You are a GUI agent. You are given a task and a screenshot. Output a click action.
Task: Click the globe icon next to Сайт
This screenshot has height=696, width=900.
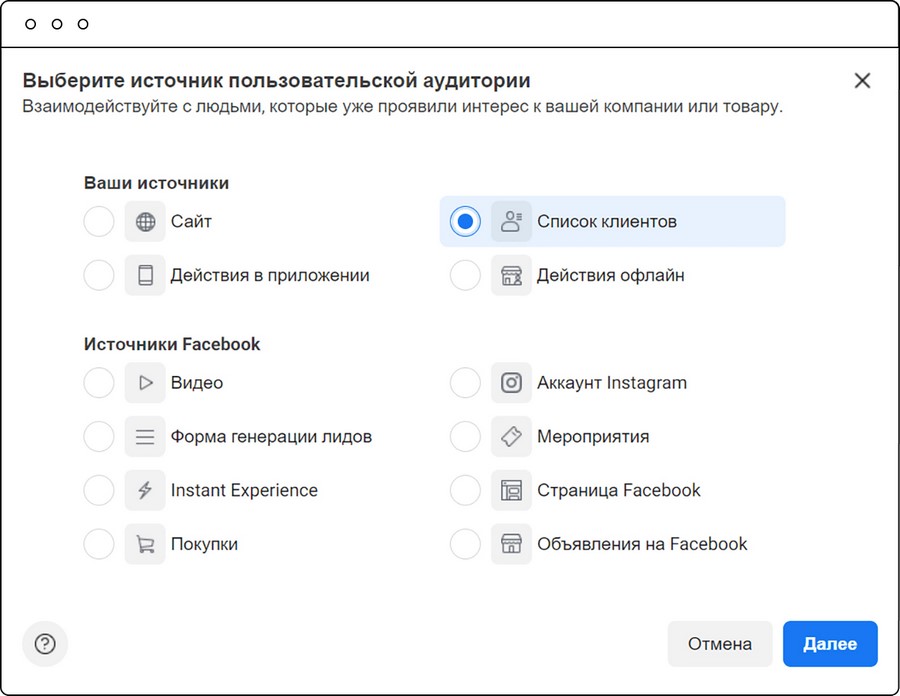(145, 221)
